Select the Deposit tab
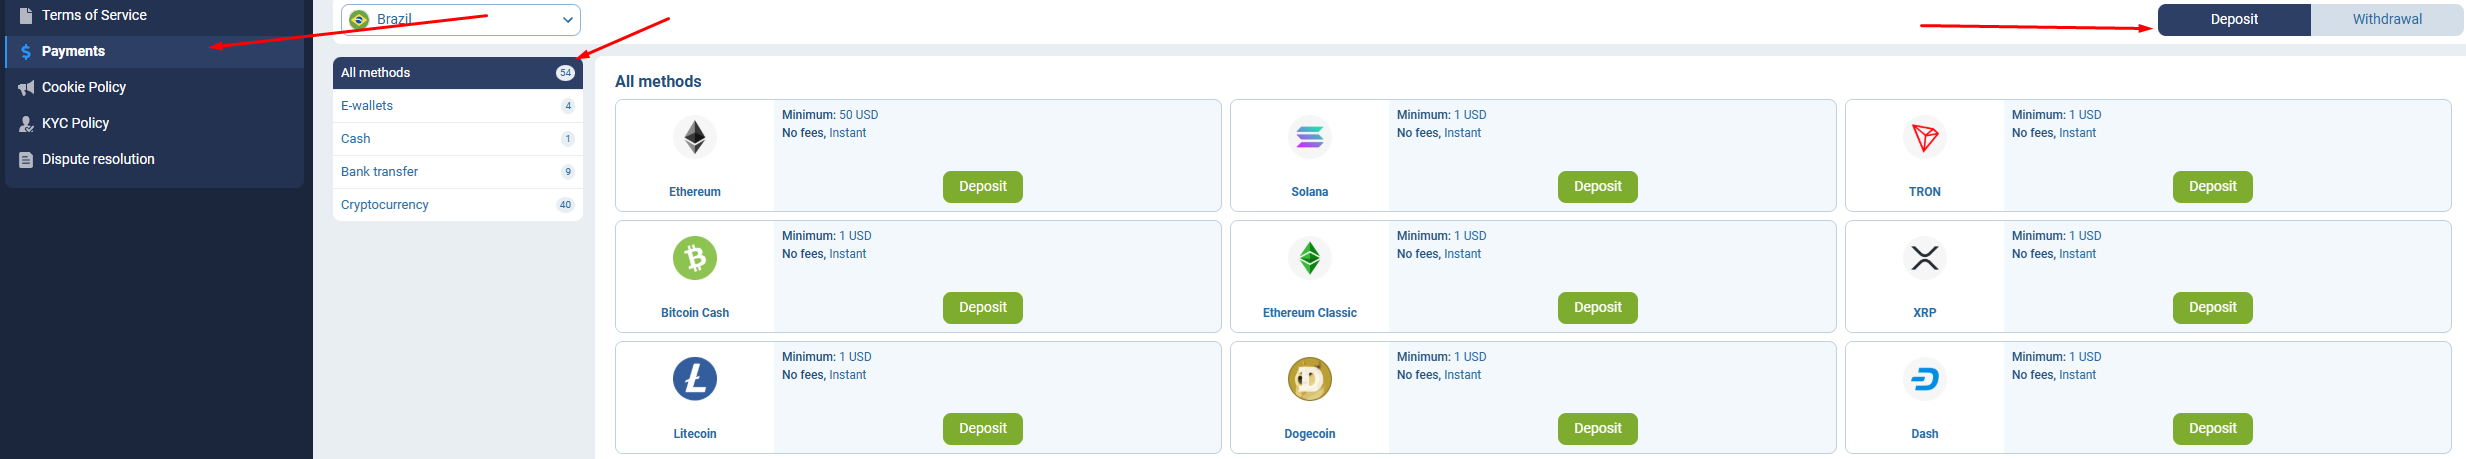The width and height of the screenshot is (2466, 459). [2234, 19]
